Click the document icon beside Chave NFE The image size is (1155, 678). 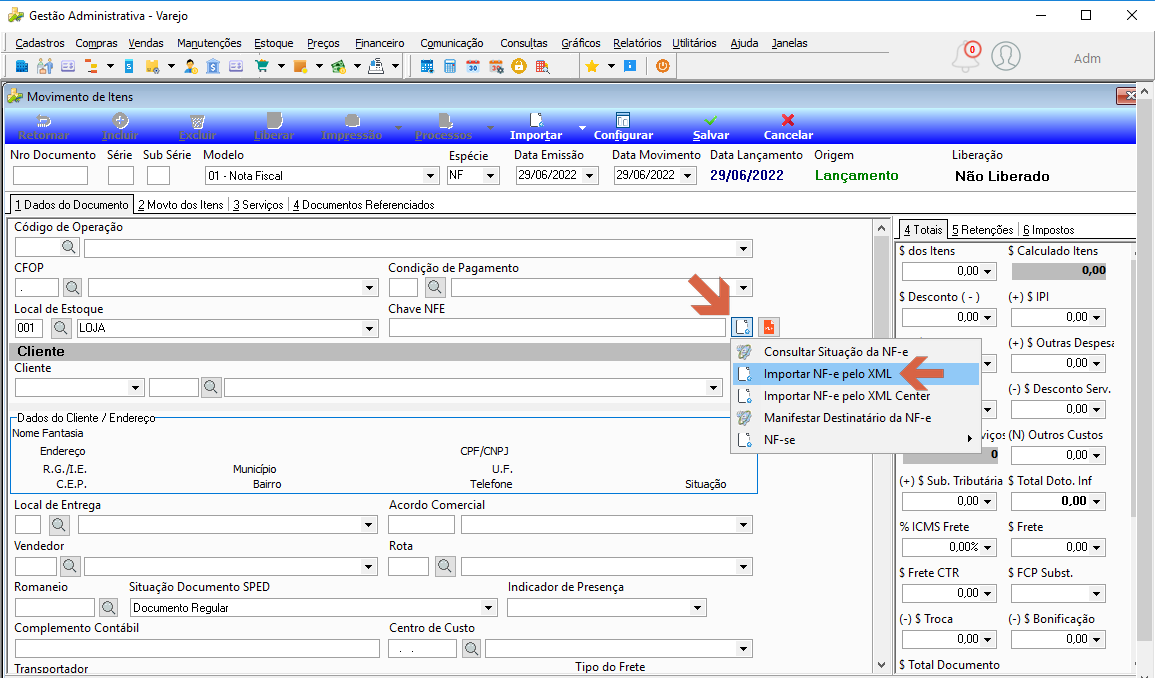pos(743,326)
